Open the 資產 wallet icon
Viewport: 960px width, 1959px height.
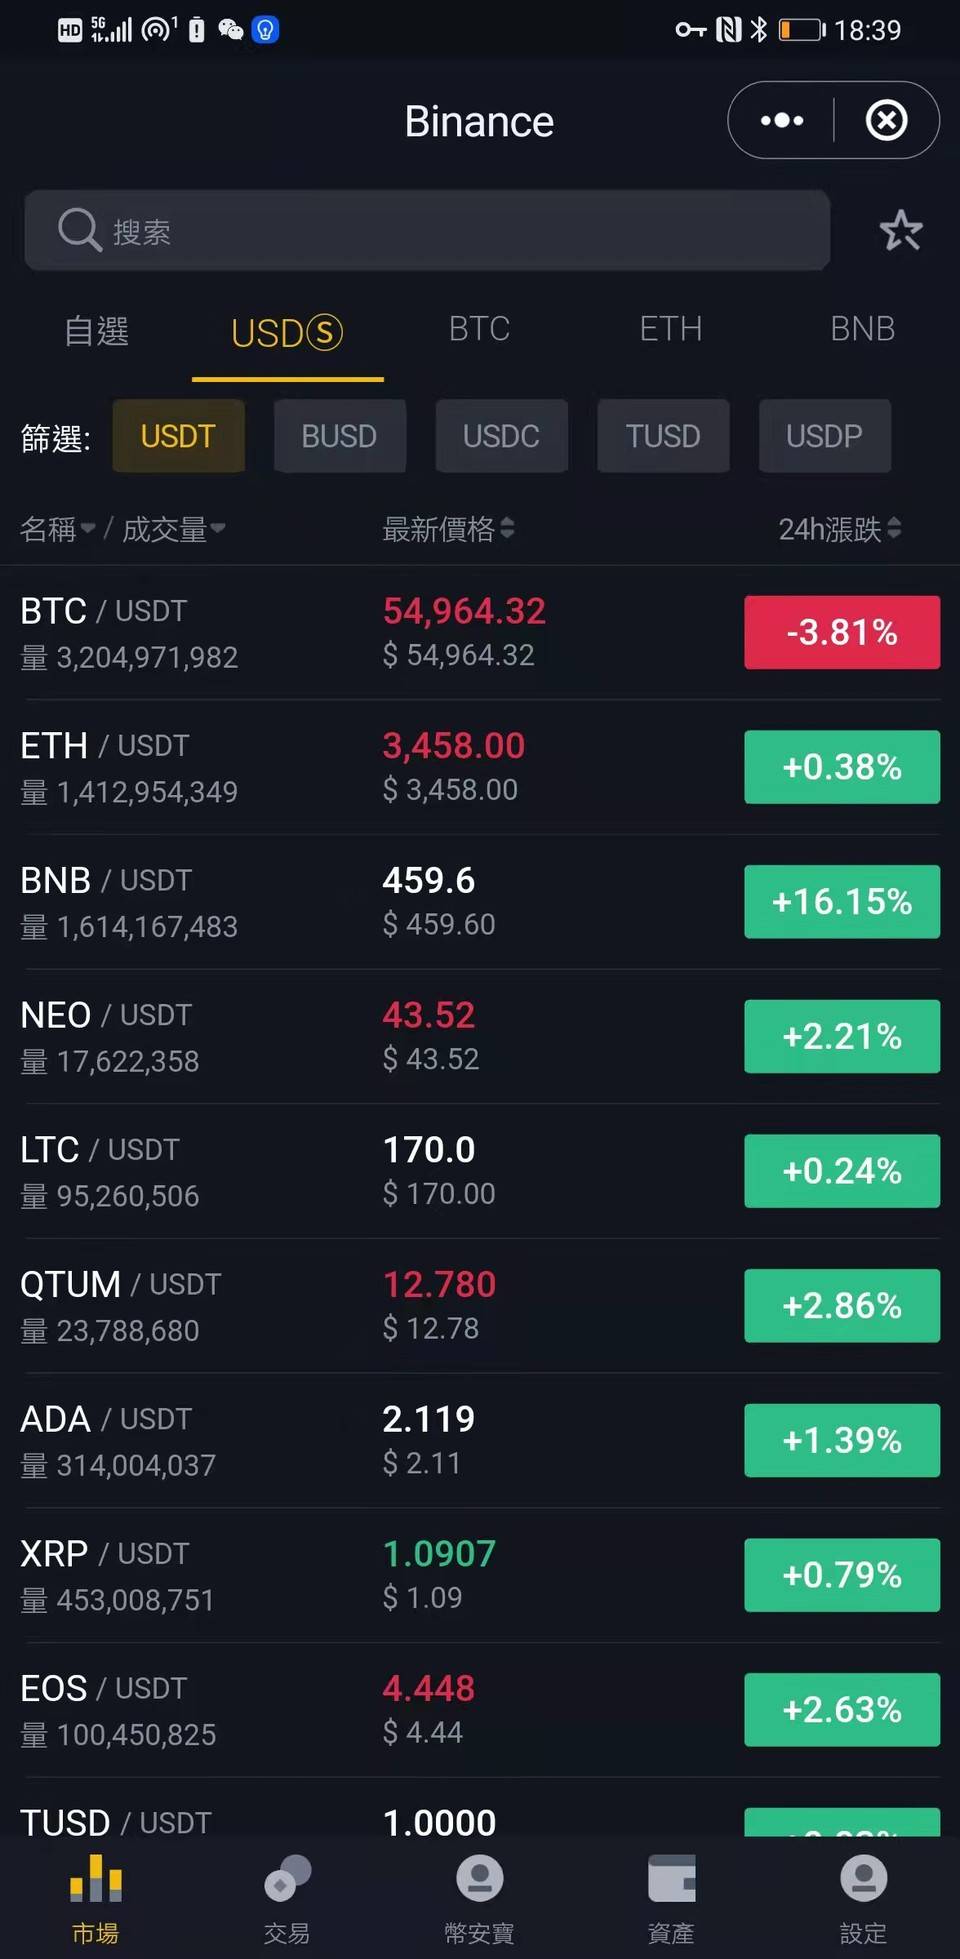tap(671, 1880)
